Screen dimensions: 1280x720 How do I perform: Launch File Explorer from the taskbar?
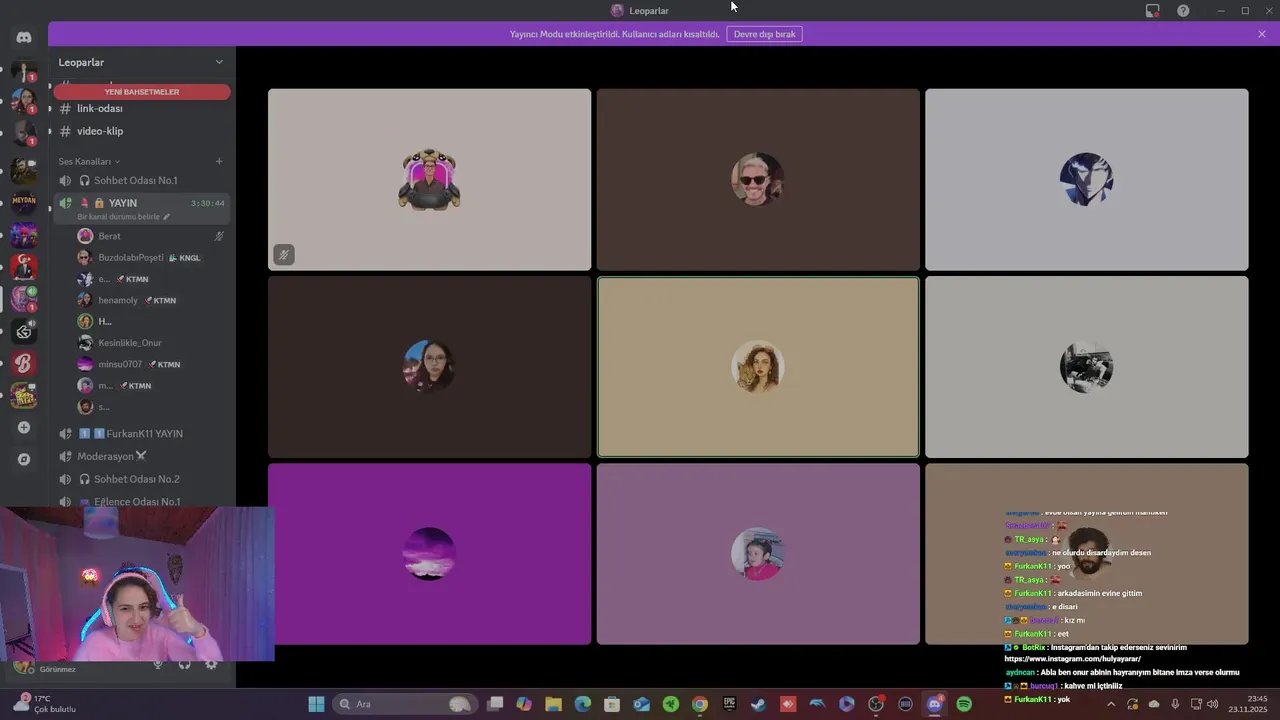click(x=553, y=704)
